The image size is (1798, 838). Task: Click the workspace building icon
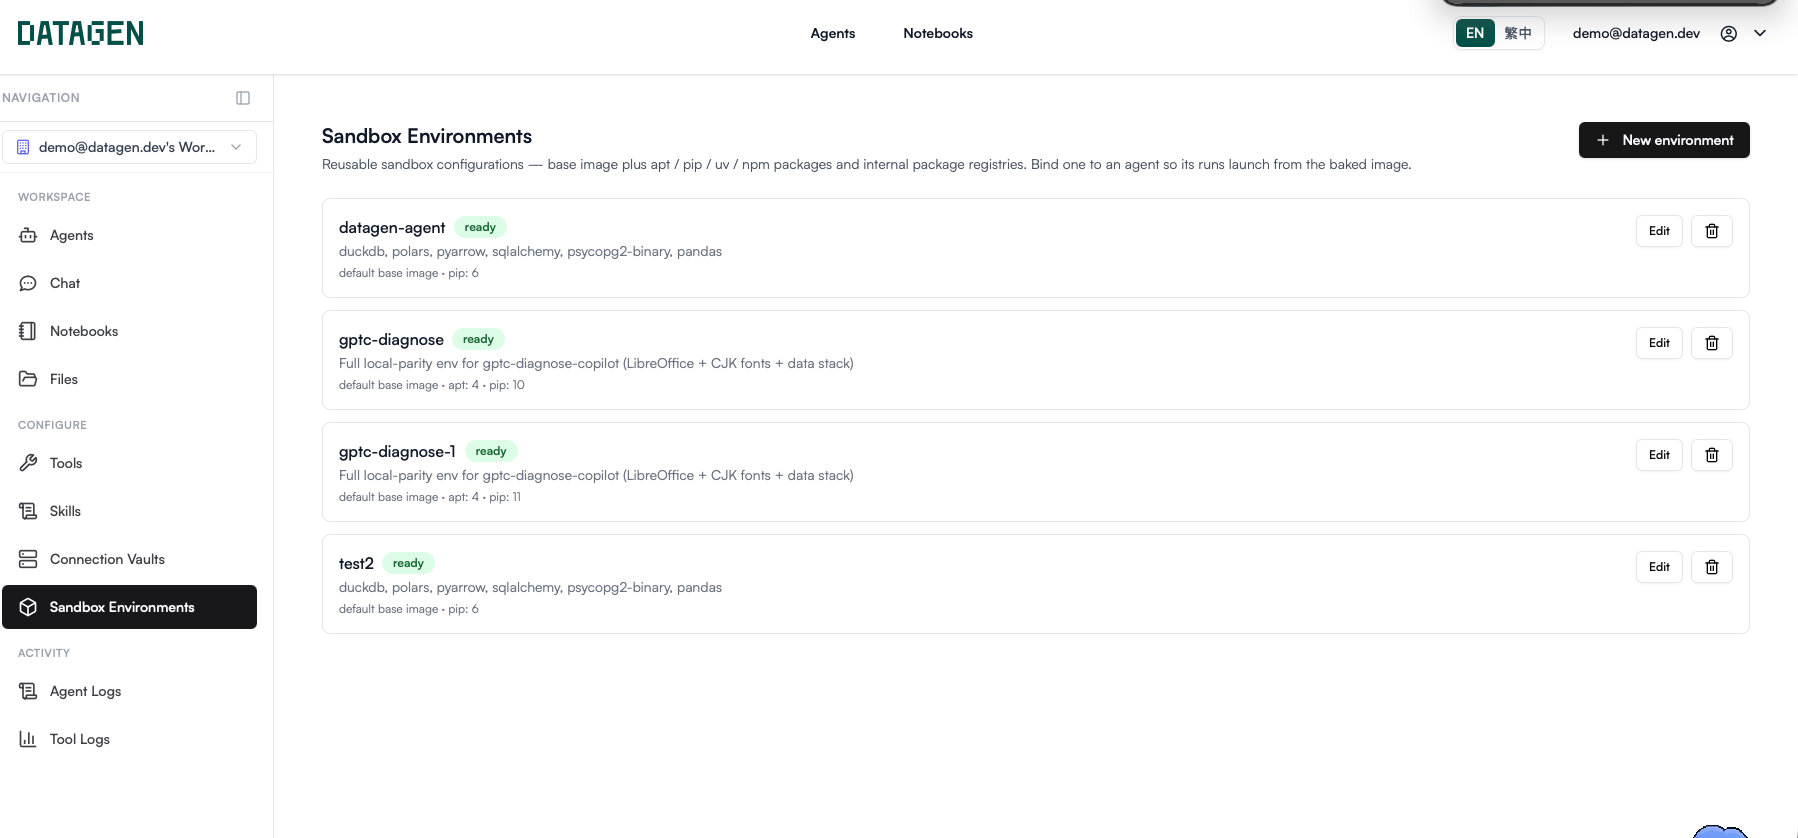[x=23, y=147]
